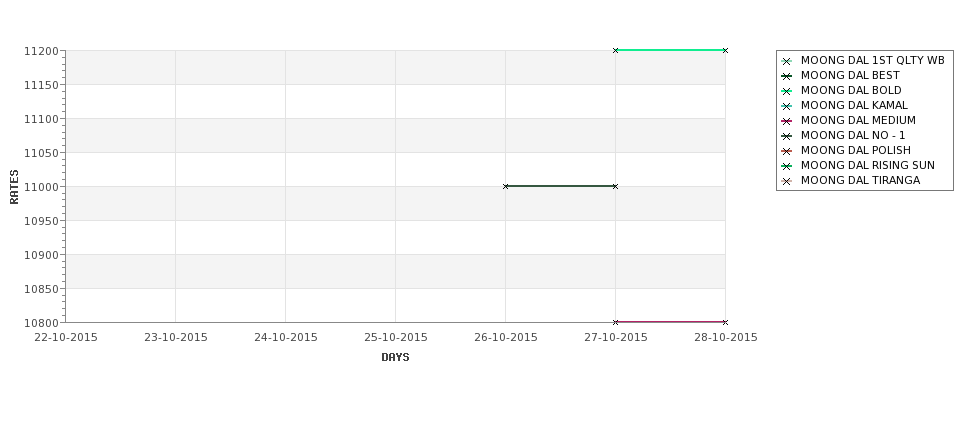The height and width of the screenshot is (429, 975).
Task: Click the MOONG DAL KAMAL legend marker
Action: pos(787,106)
